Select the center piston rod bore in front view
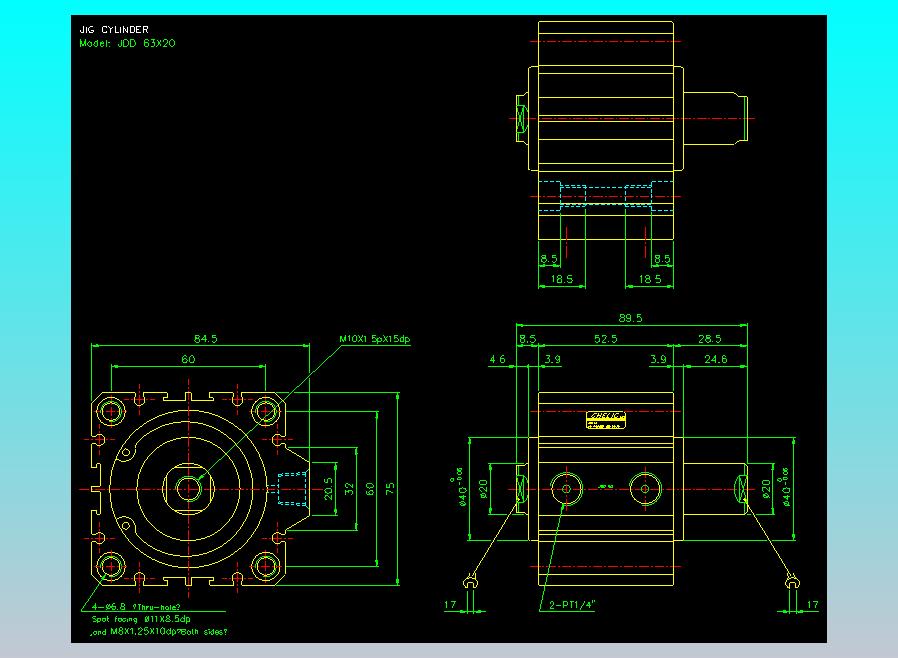 coord(188,488)
